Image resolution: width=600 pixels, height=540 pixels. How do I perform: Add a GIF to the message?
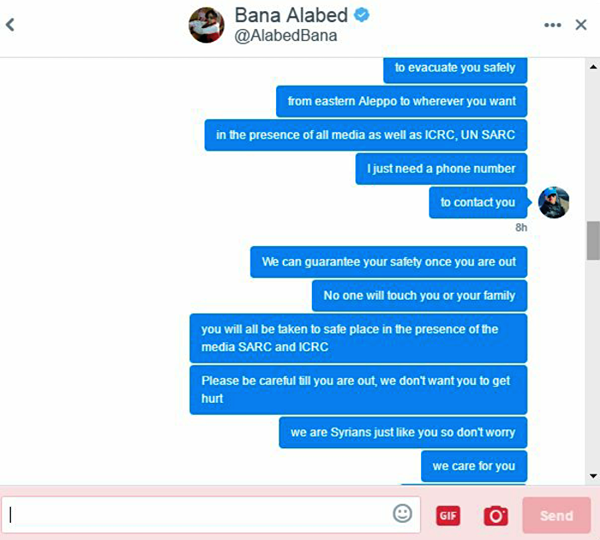(x=448, y=516)
